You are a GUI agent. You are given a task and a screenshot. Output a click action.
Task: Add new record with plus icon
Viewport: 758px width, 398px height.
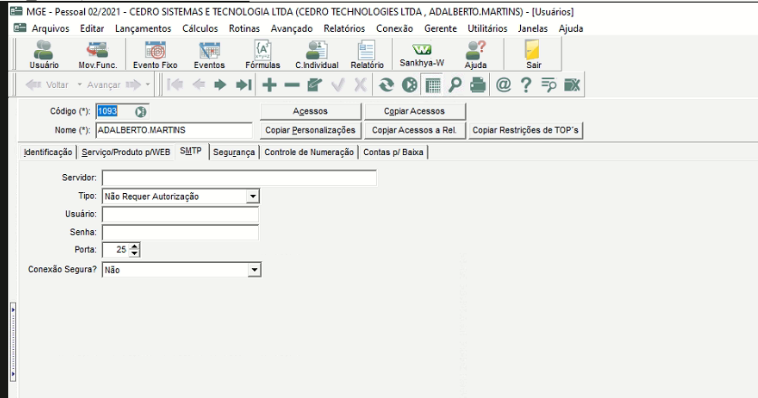point(269,85)
